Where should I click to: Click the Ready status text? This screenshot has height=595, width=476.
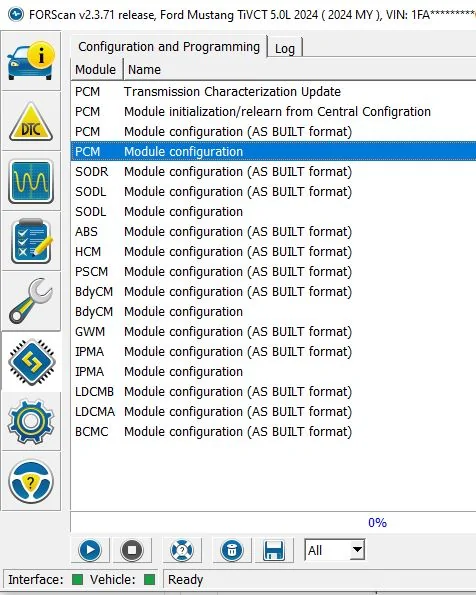point(186,579)
